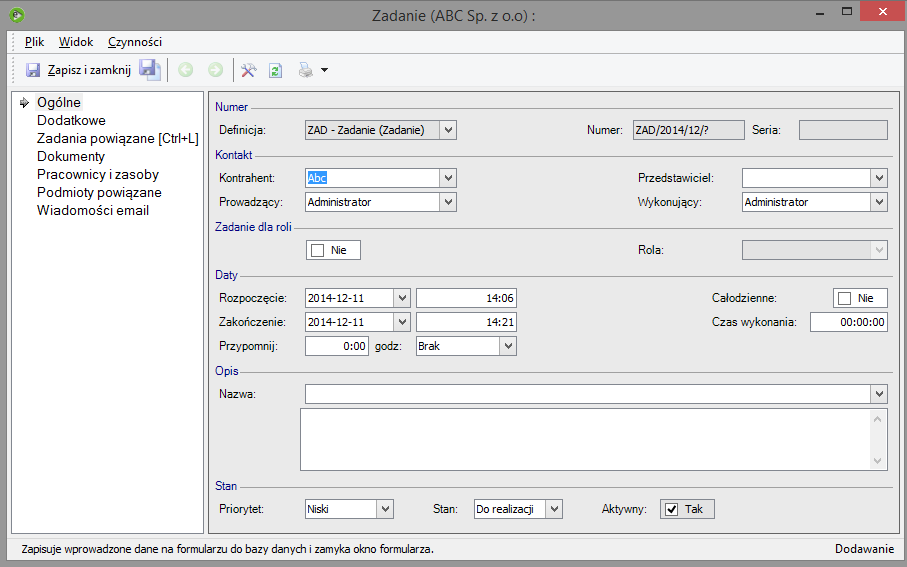Screen dimensions: 907x567
Task: Expand the print options arrow next to printer
Action: click(325, 70)
